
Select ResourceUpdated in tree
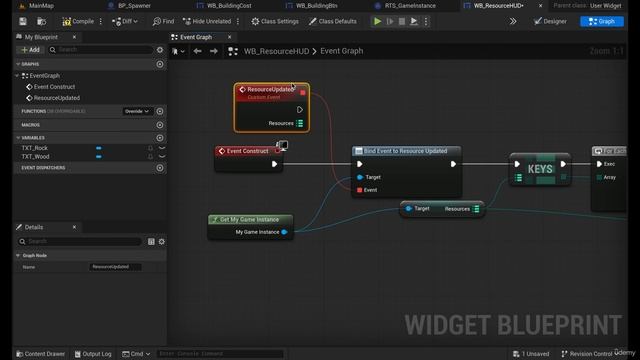point(56,98)
